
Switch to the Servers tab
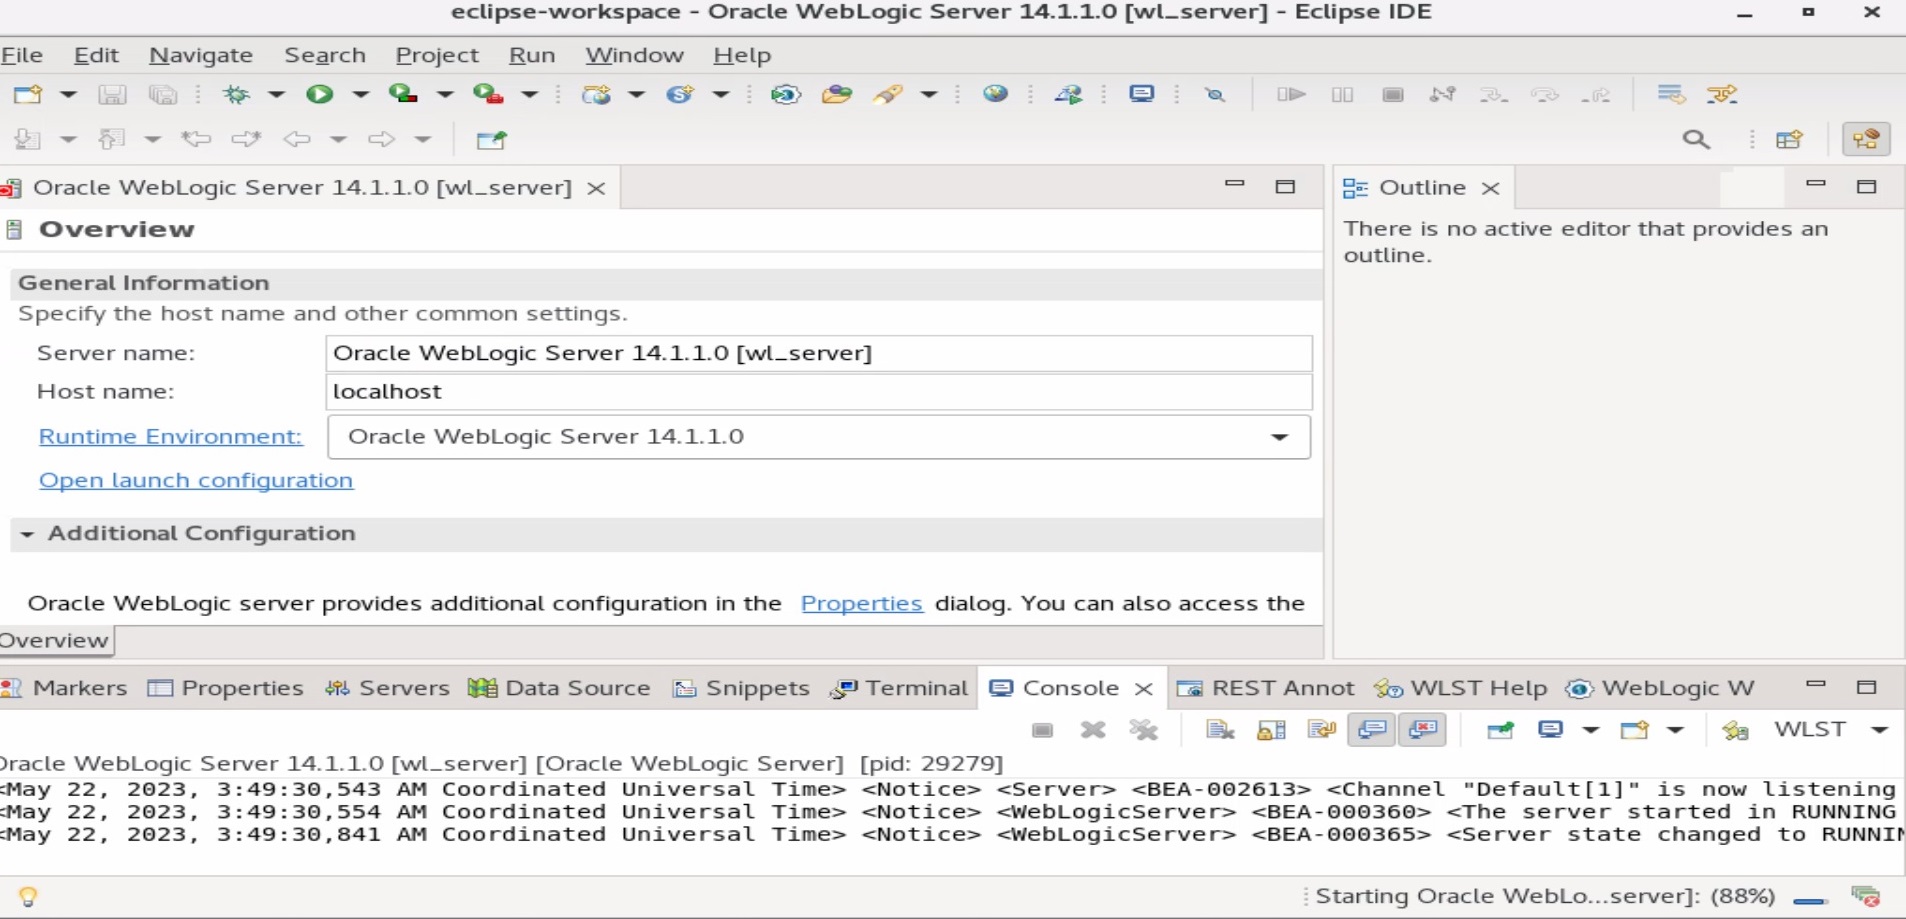(389, 688)
